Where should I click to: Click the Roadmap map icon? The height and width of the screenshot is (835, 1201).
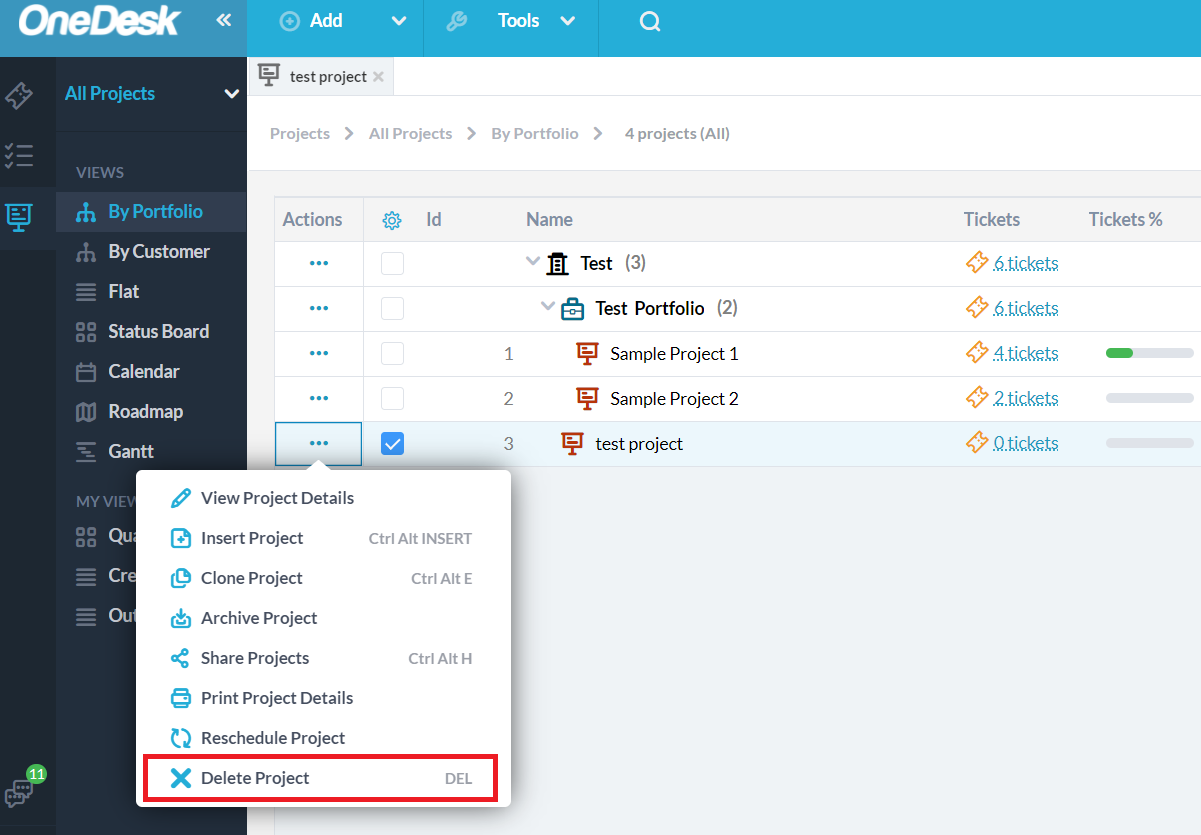click(87, 412)
